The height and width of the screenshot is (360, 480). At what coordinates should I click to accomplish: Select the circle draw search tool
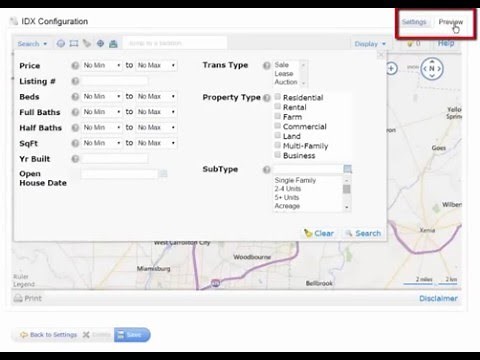pyautogui.click(x=61, y=44)
